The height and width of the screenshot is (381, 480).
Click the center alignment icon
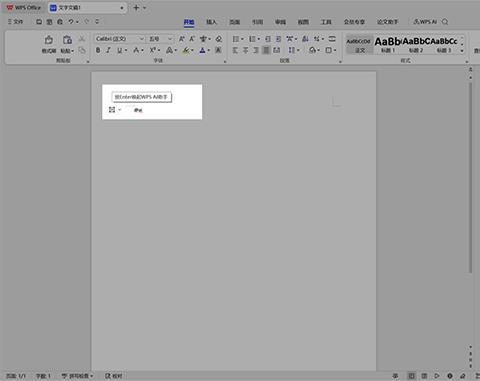tap(245, 50)
